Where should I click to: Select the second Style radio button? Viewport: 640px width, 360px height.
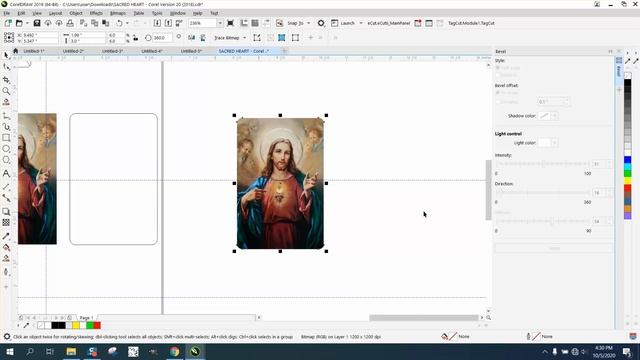[498, 75]
